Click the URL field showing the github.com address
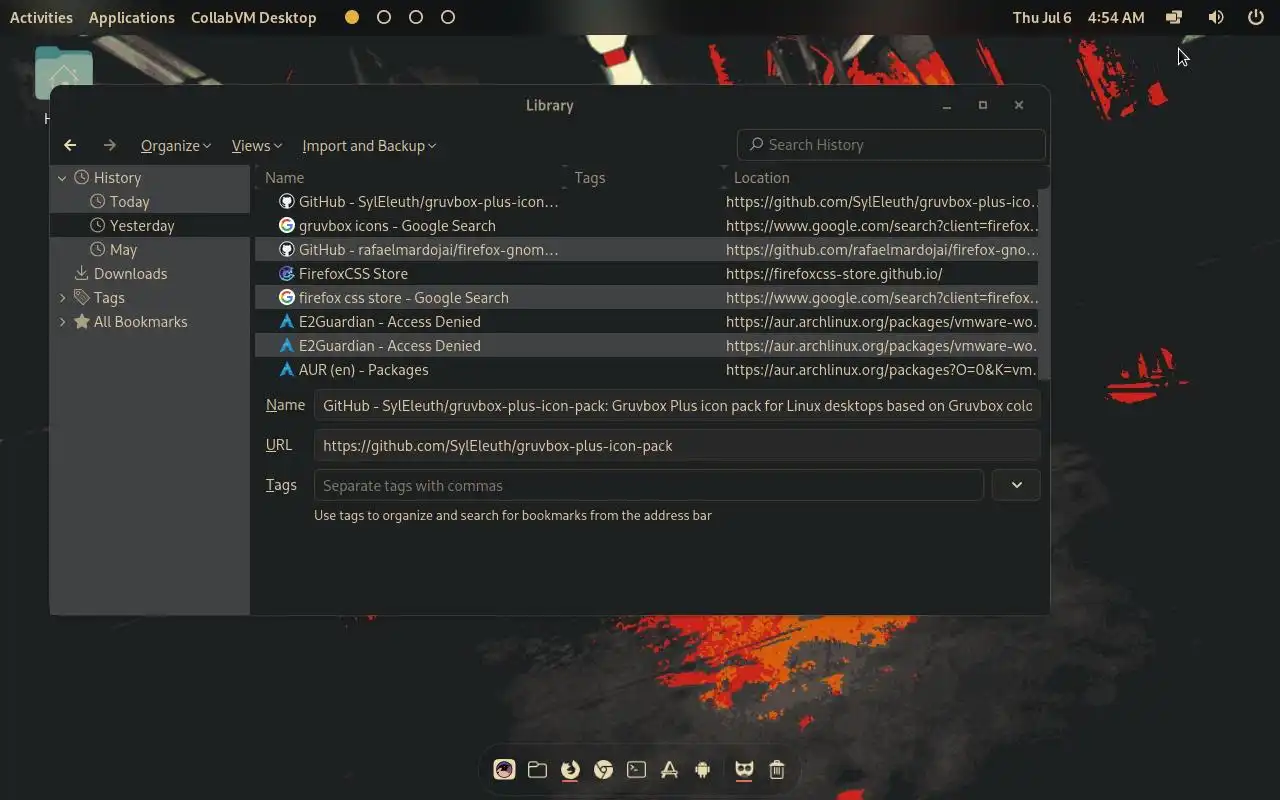1280x800 pixels. tap(677, 445)
